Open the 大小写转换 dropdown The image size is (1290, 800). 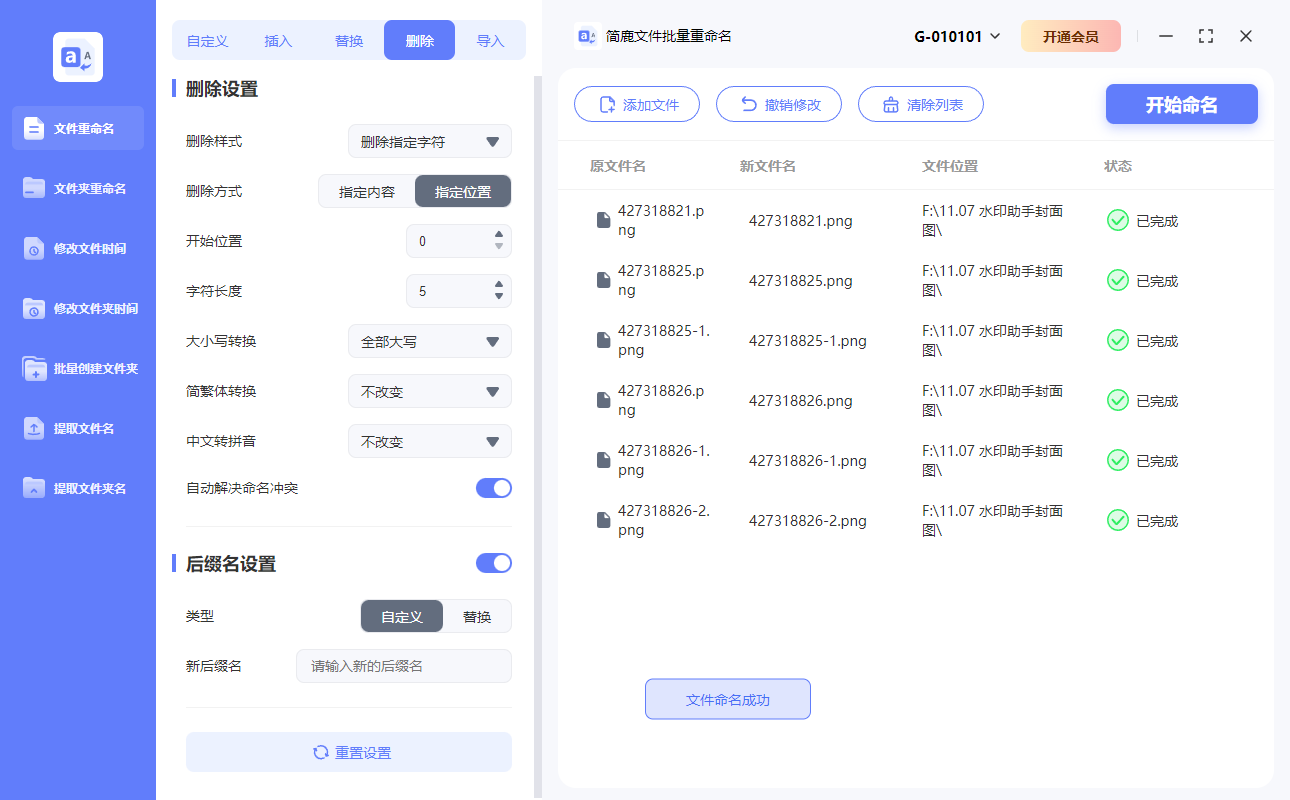[x=429, y=341]
